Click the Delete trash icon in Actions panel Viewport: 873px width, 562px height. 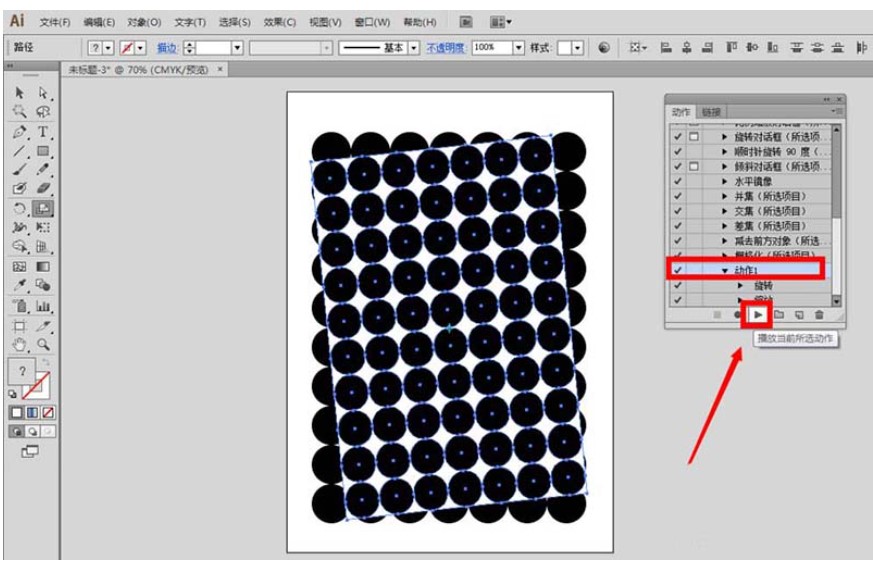(x=819, y=315)
